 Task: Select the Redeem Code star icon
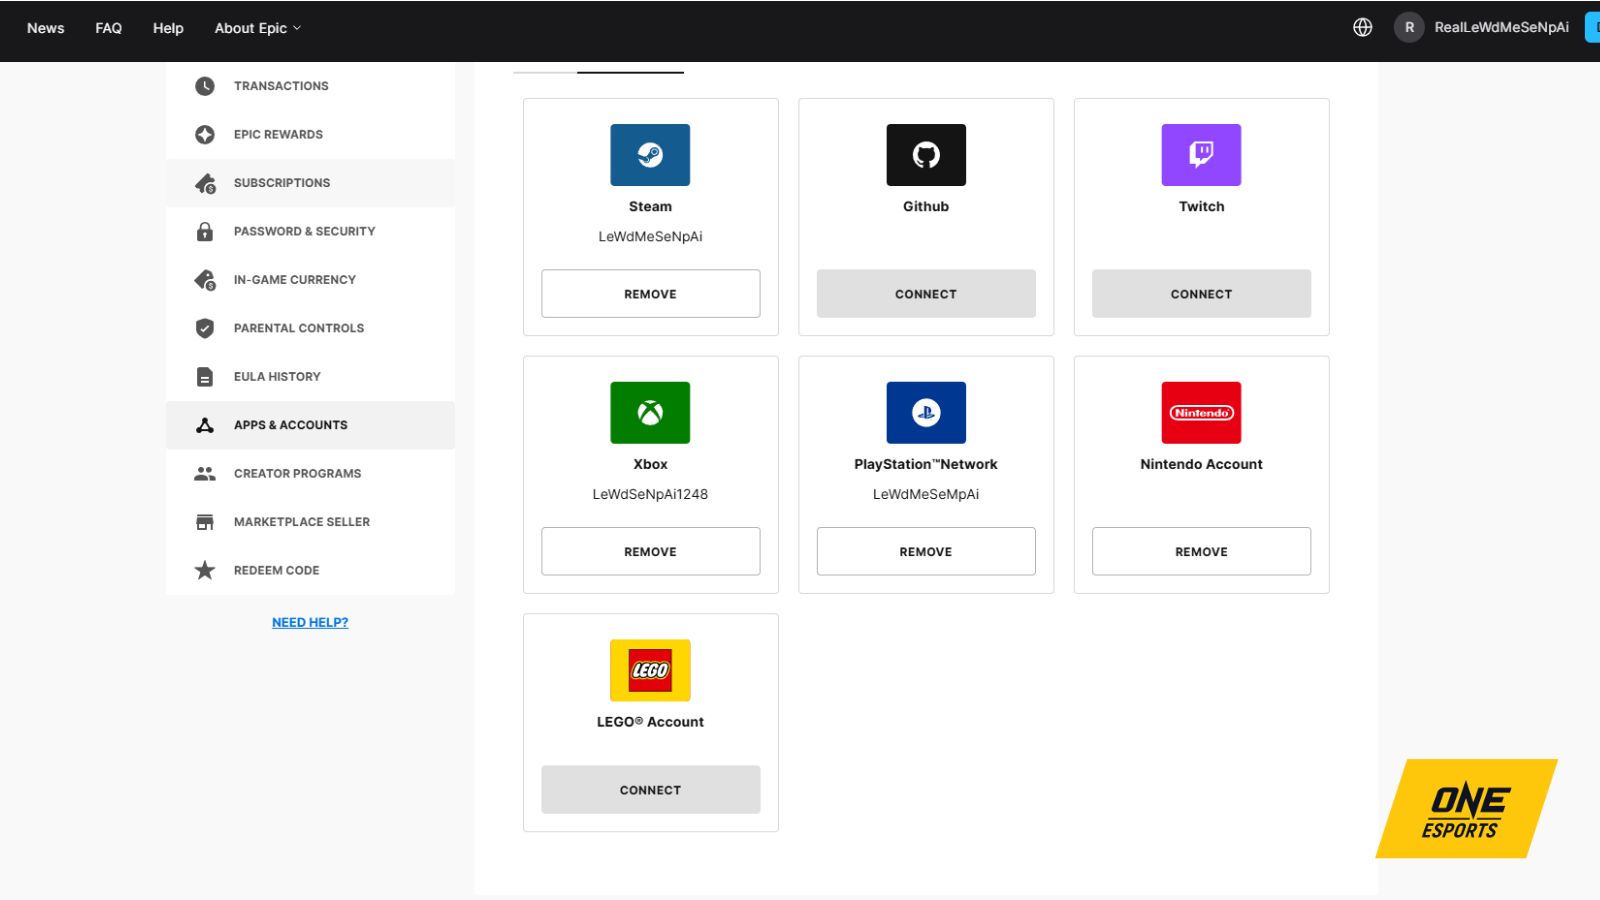pos(204,570)
